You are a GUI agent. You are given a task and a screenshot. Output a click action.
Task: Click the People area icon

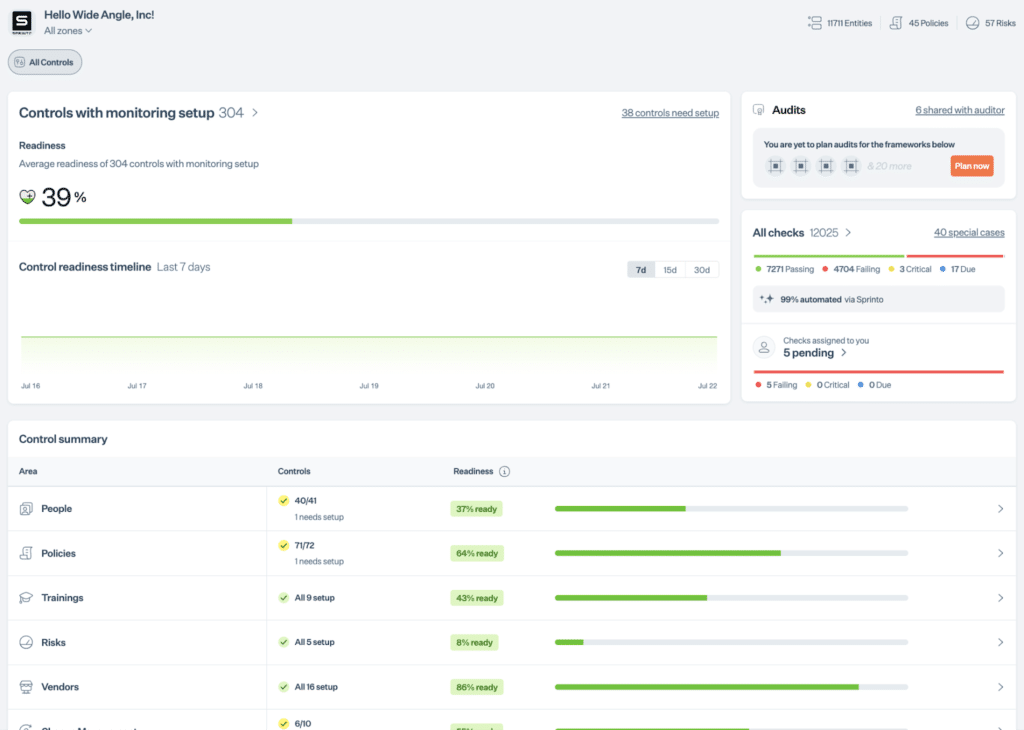[x=26, y=509]
